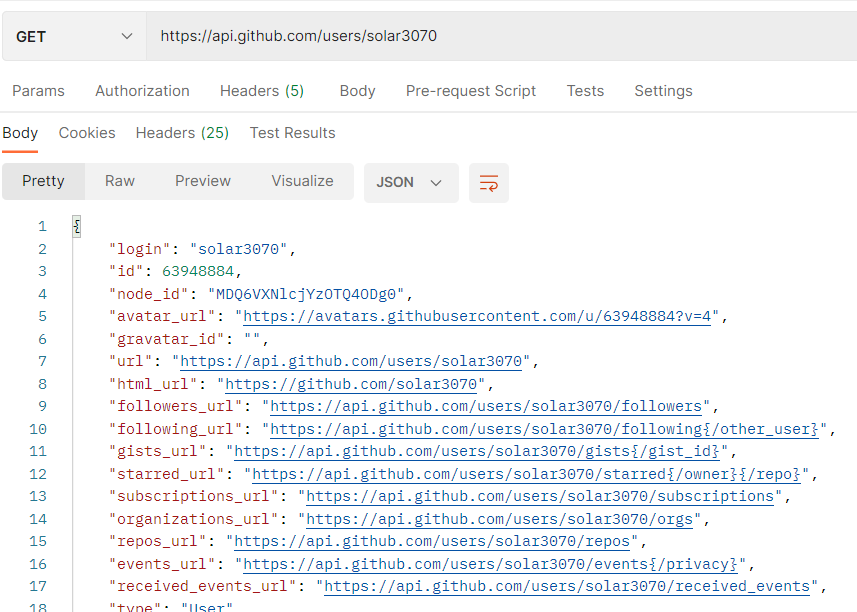Viewport: 857px width, 612px height.
Task: Open the html_url github.com/solar3070 link
Action: point(351,384)
